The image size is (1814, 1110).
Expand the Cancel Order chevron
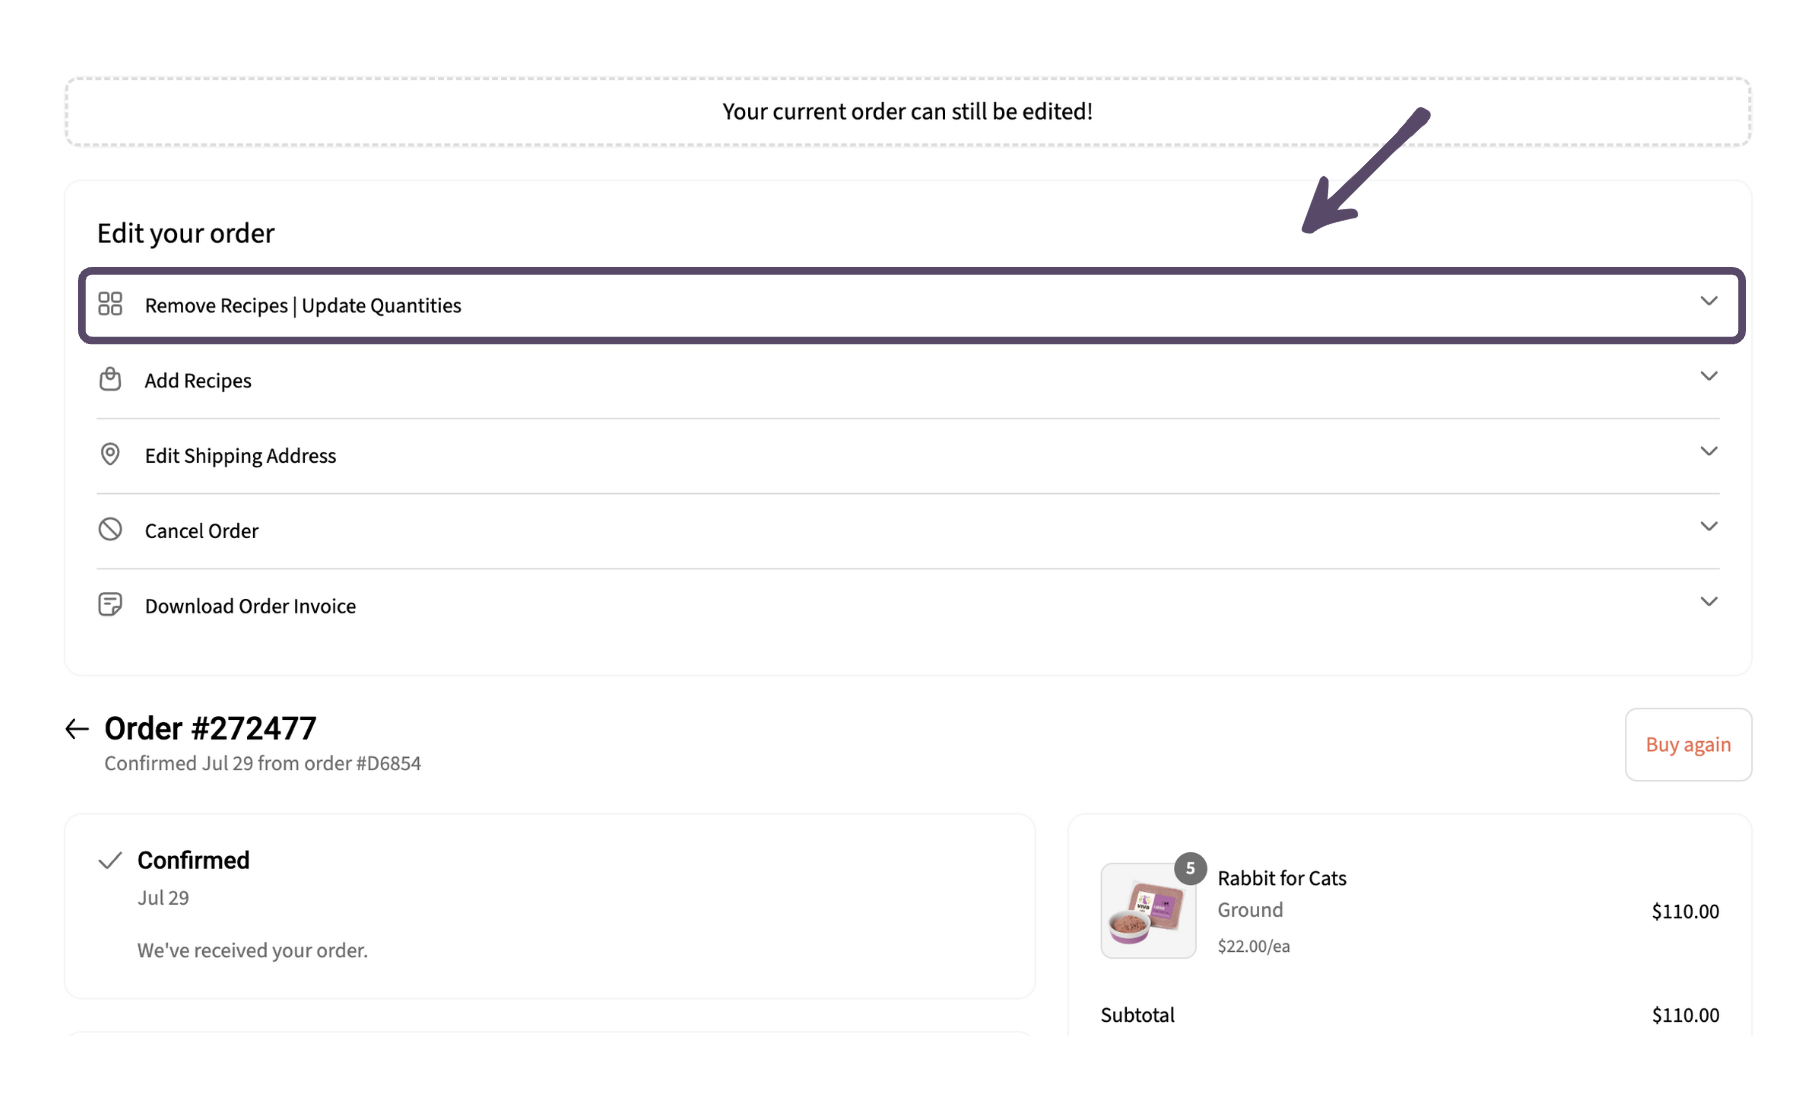coord(1709,526)
